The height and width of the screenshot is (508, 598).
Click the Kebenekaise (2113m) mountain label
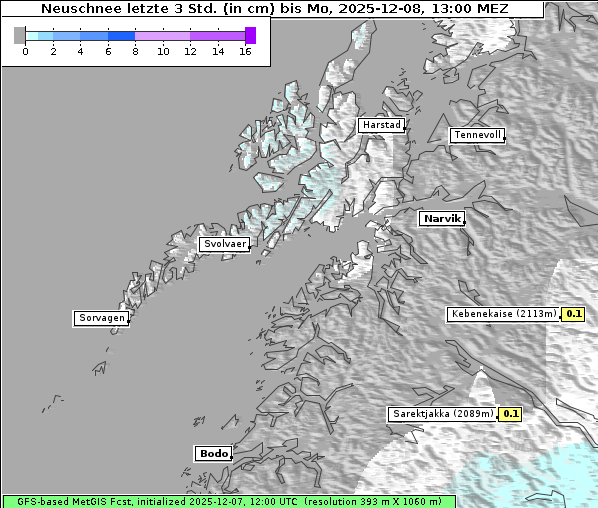click(503, 314)
